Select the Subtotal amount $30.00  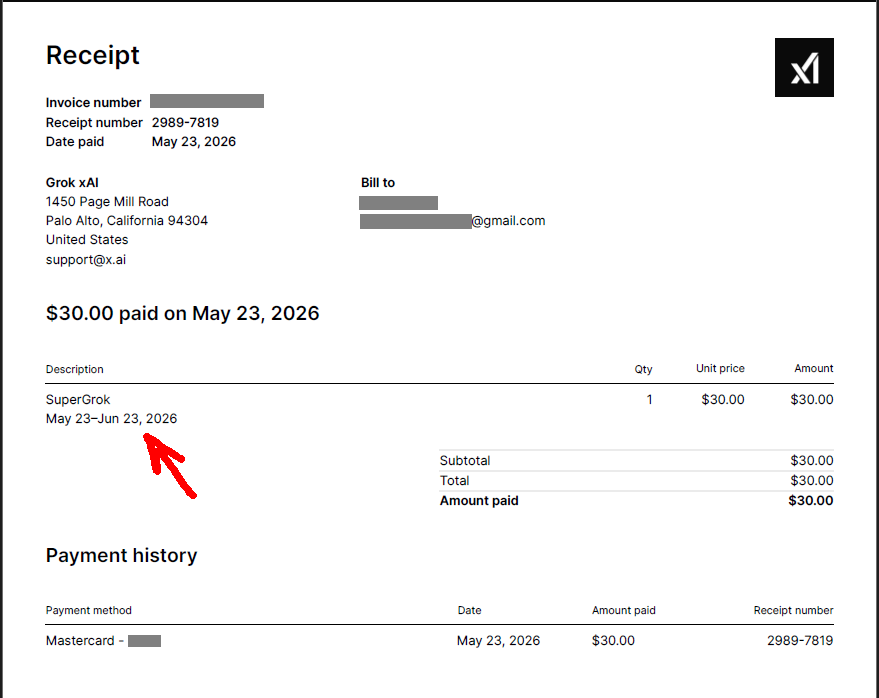[x=812, y=461]
